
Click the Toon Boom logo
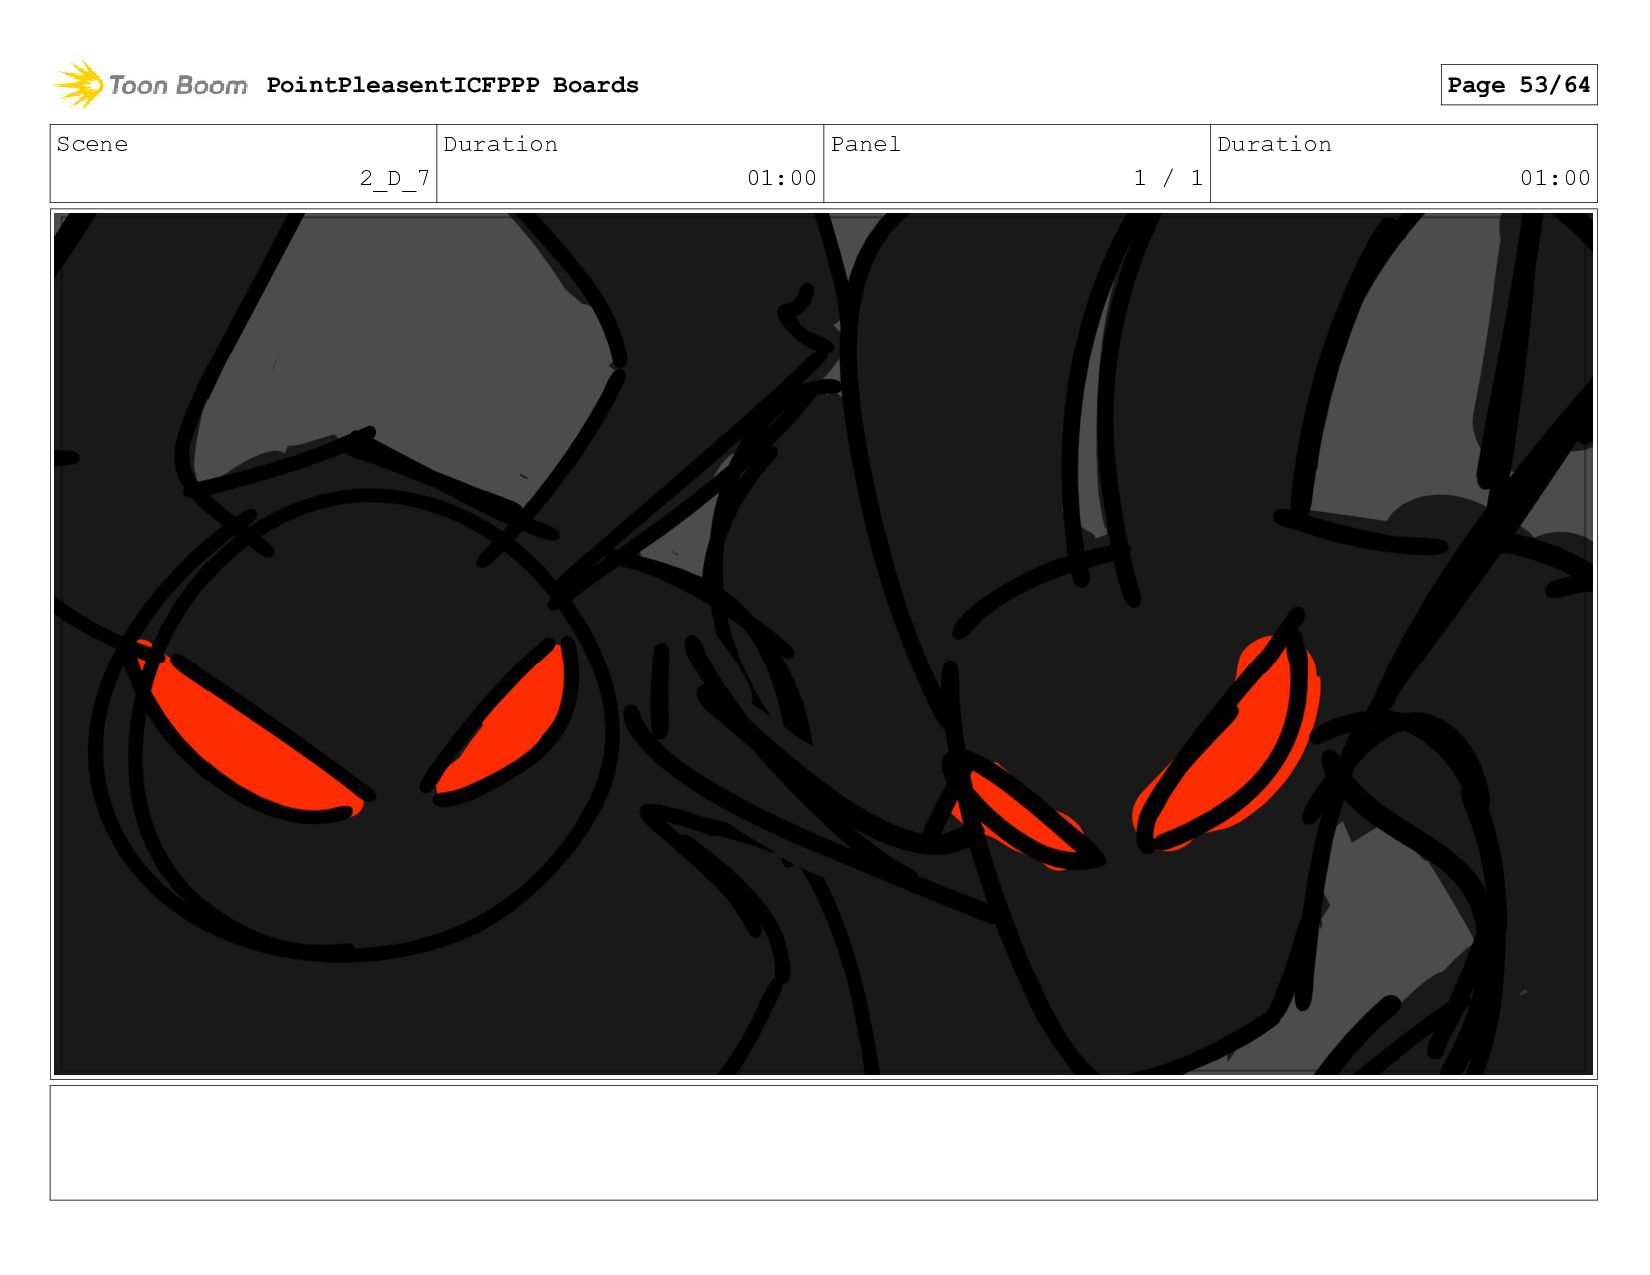tap(150, 85)
